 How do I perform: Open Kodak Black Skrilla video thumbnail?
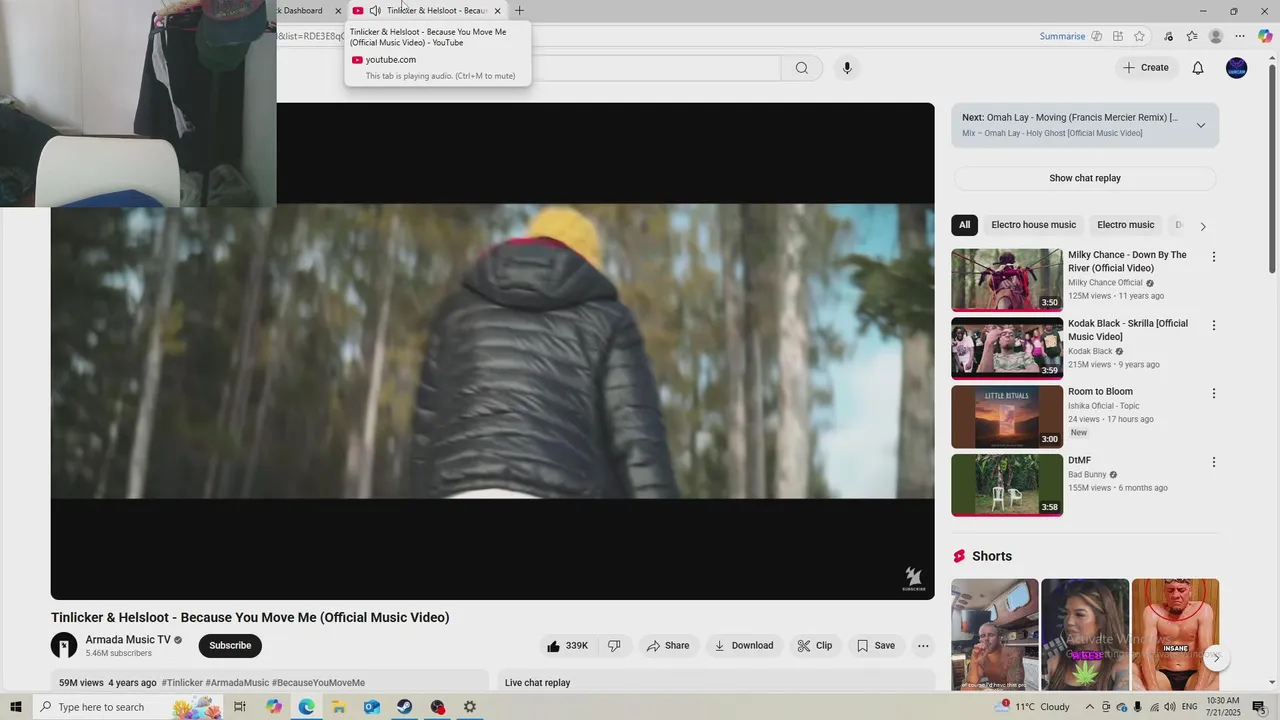[1007, 348]
